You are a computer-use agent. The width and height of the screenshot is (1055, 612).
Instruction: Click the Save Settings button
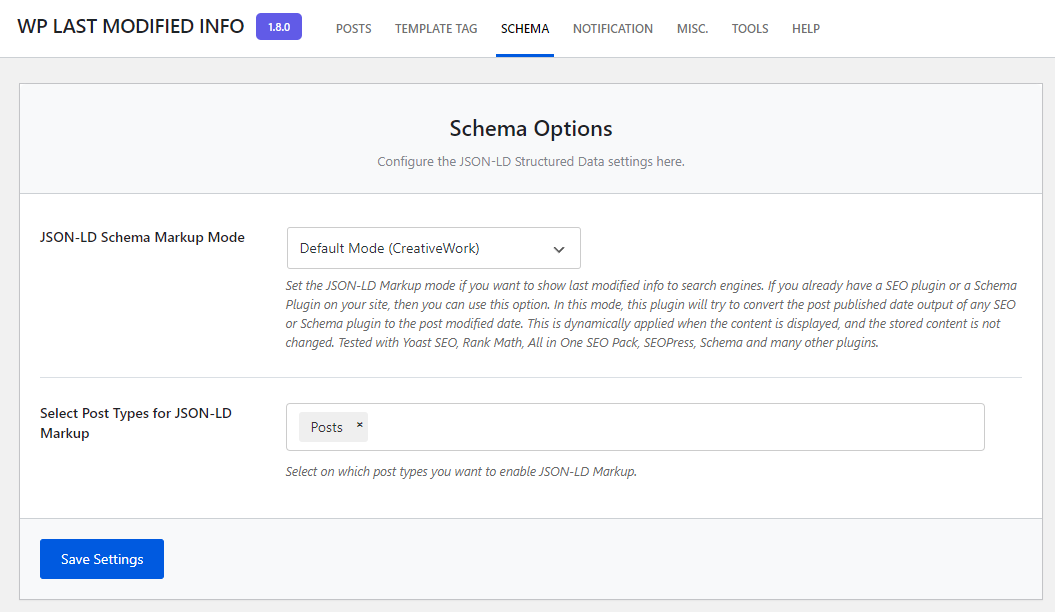[102, 559]
